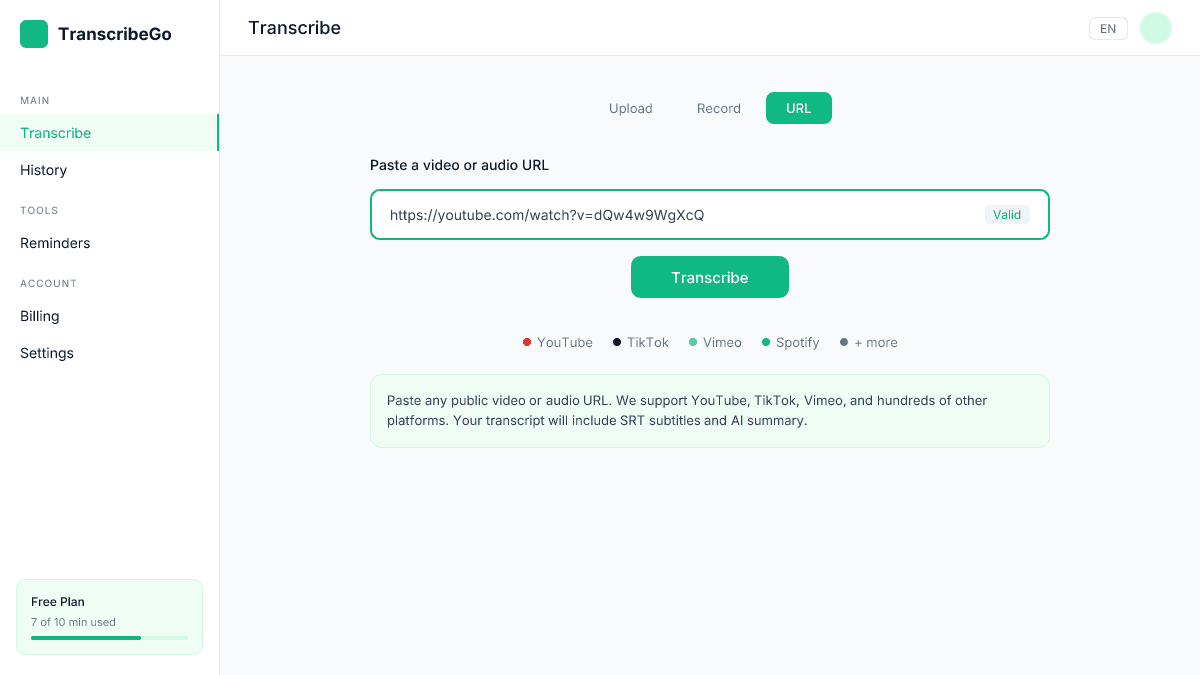This screenshot has width=1200, height=675.
Task: Open Reminders from the sidebar
Action: point(55,243)
